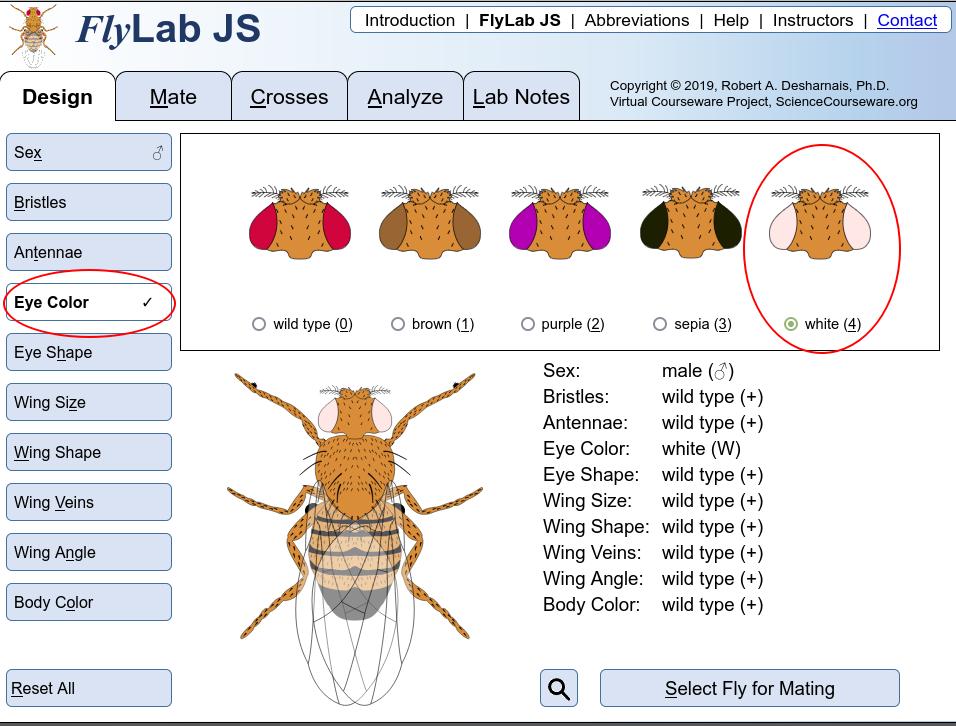Click the white eye fly head image
Image resolution: width=956 pixels, height=726 pixels.
click(x=820, y=222)
